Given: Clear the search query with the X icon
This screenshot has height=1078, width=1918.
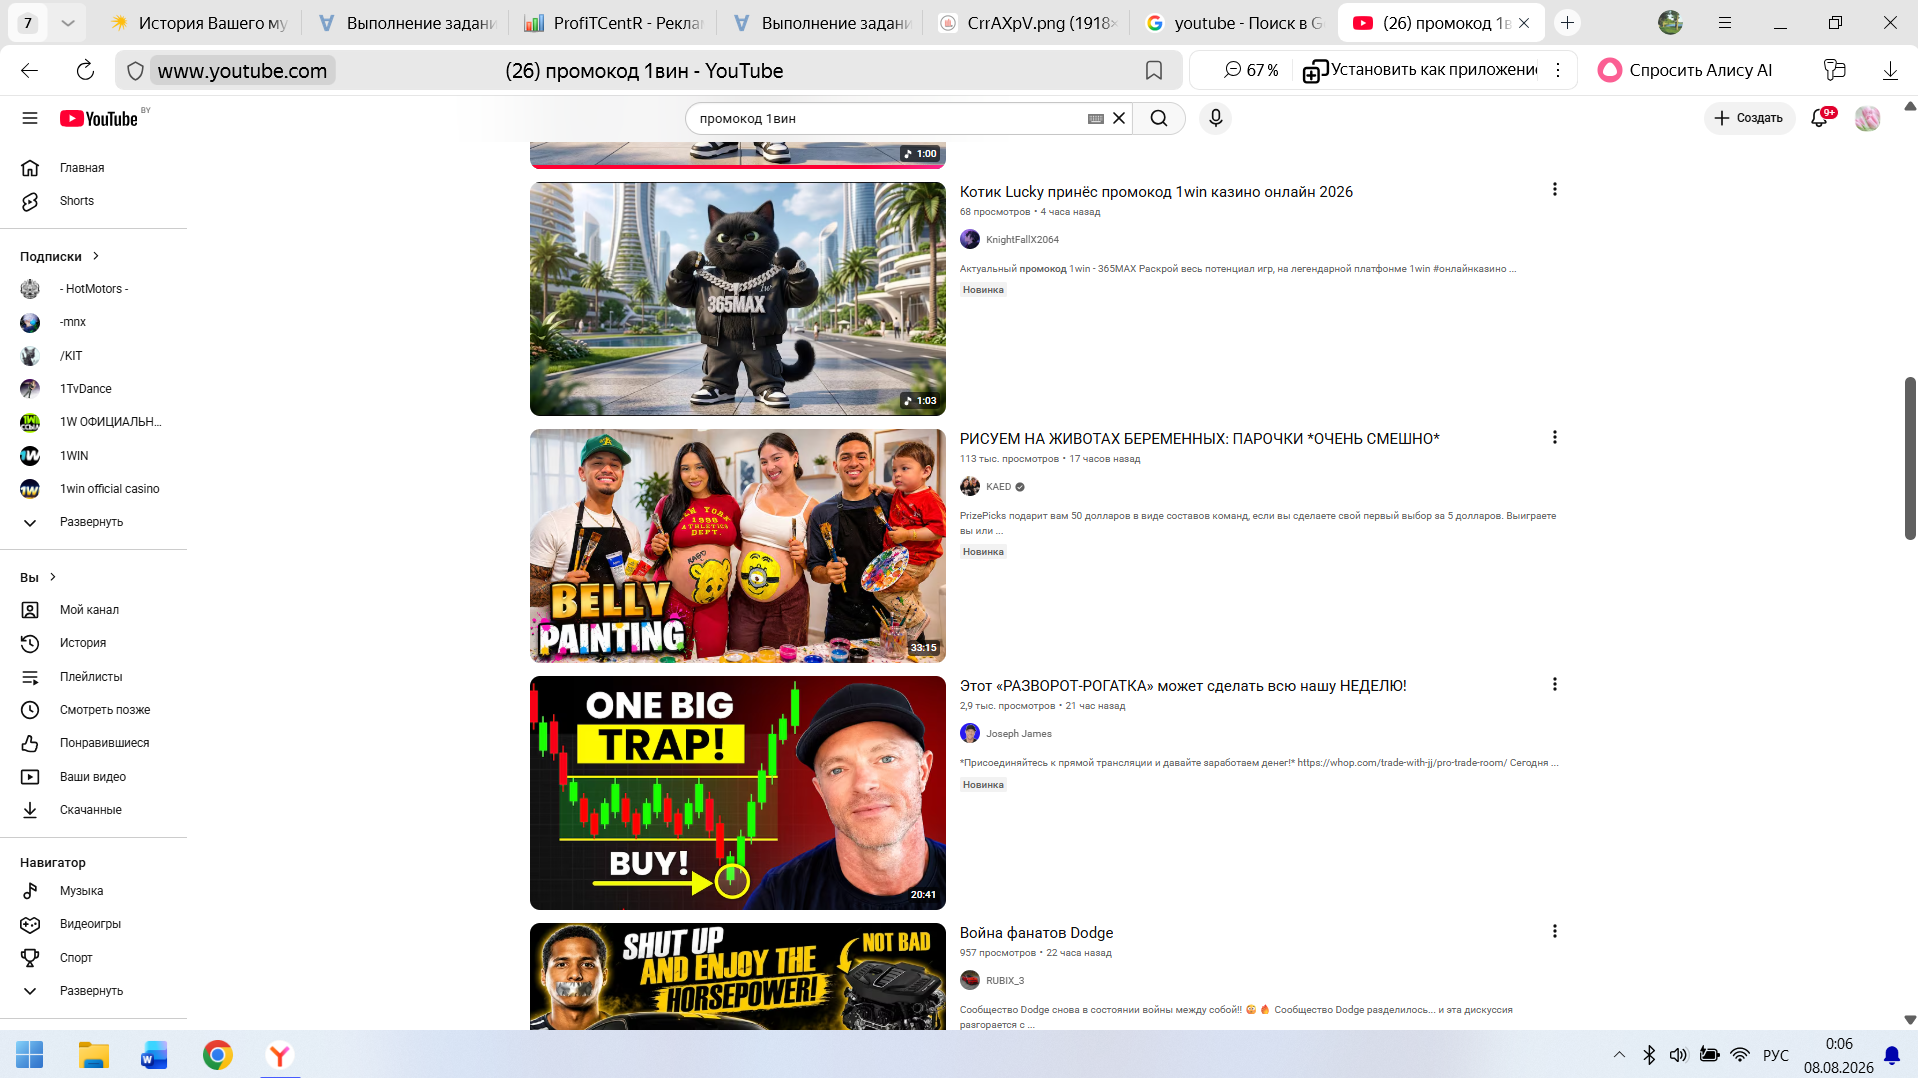Looking at the screenshot, I should pos(1119,118).
